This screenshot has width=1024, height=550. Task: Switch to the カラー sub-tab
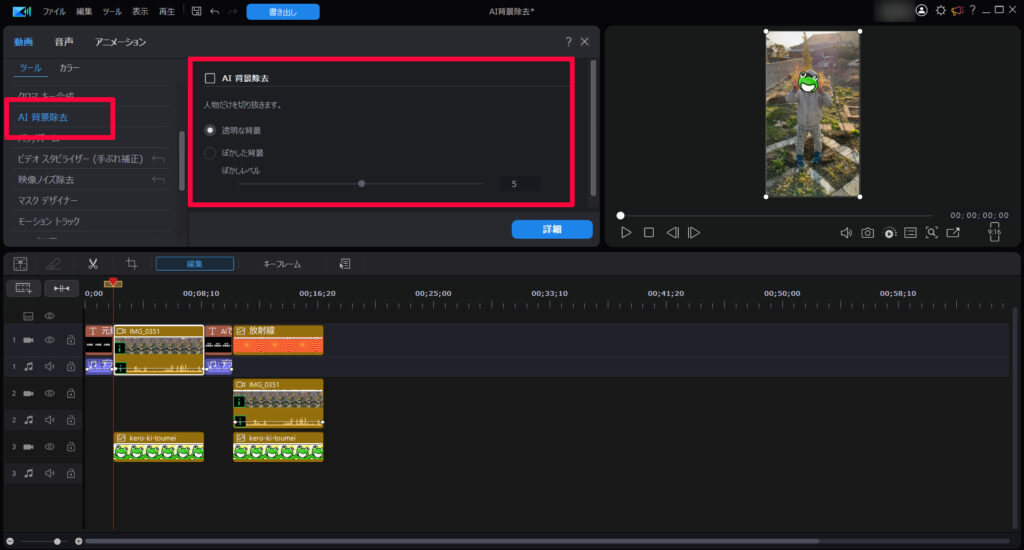tap(69, 68)
